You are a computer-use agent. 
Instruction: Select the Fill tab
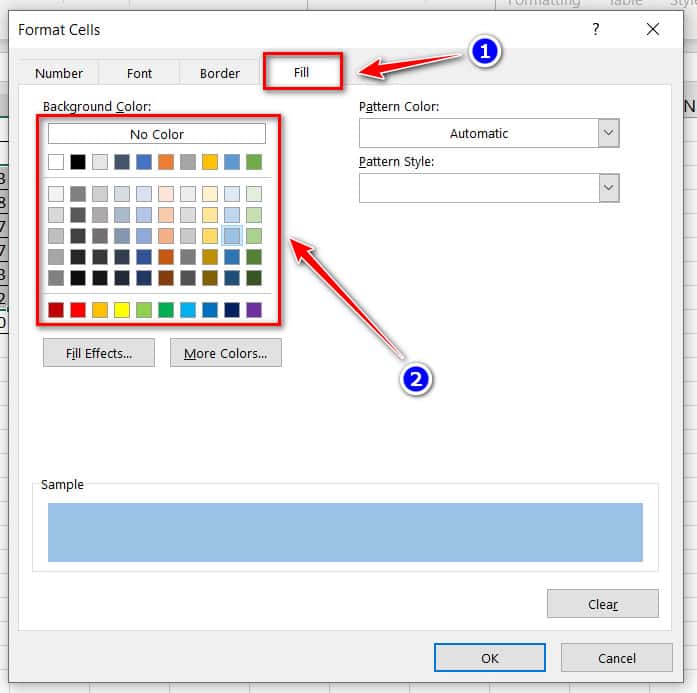pyautogui.click(x=302, y=72)
